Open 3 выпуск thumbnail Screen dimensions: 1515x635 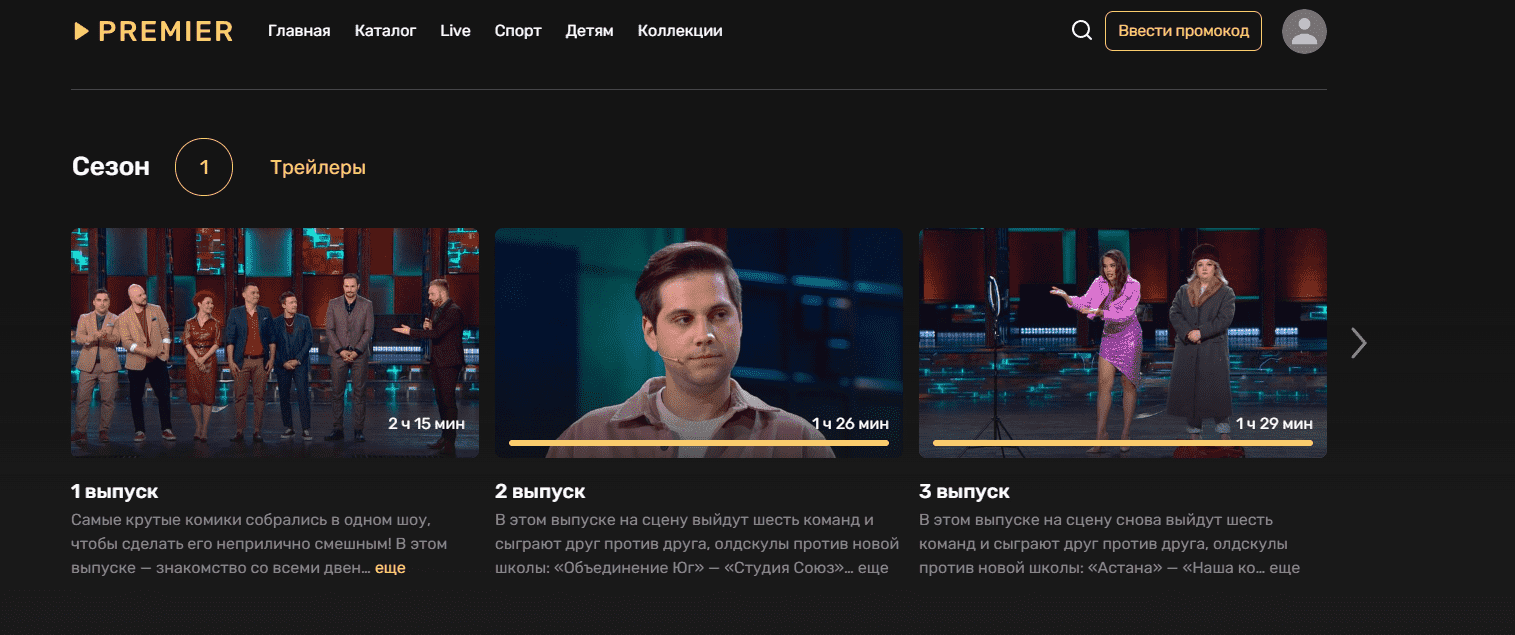coord(1123,343)
